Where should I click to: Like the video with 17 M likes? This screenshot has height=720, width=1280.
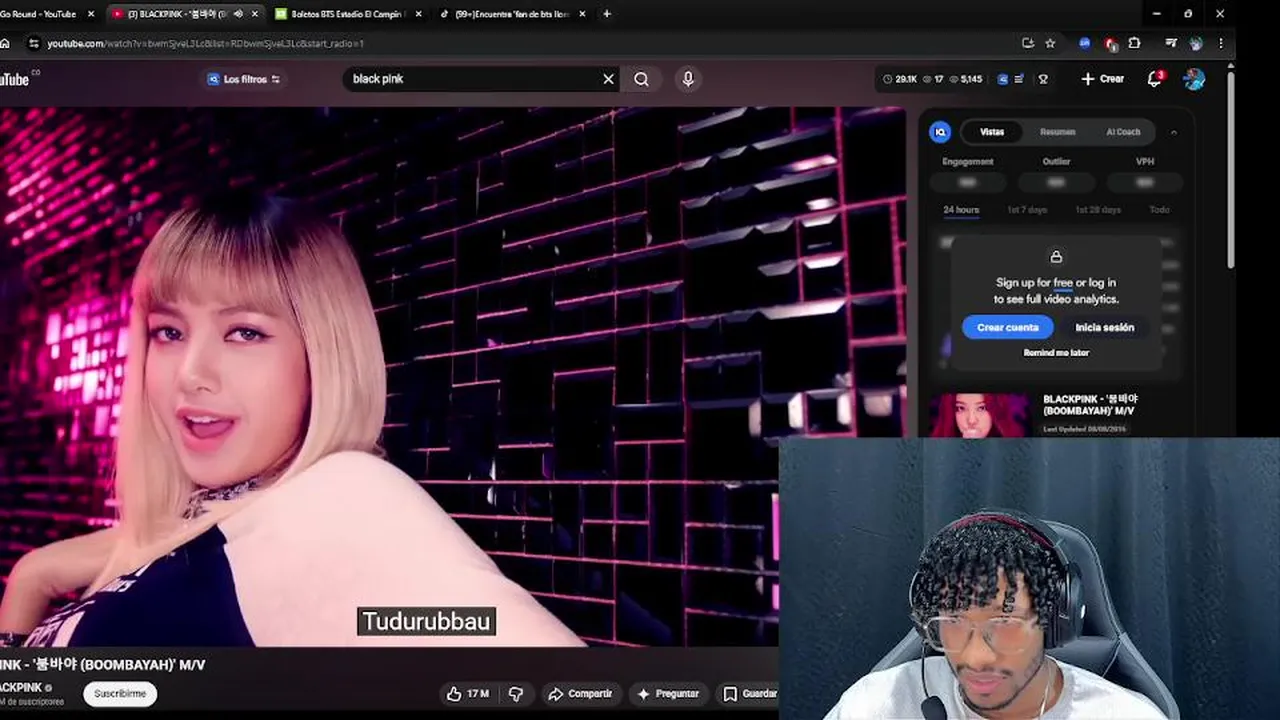click(467, 693)
